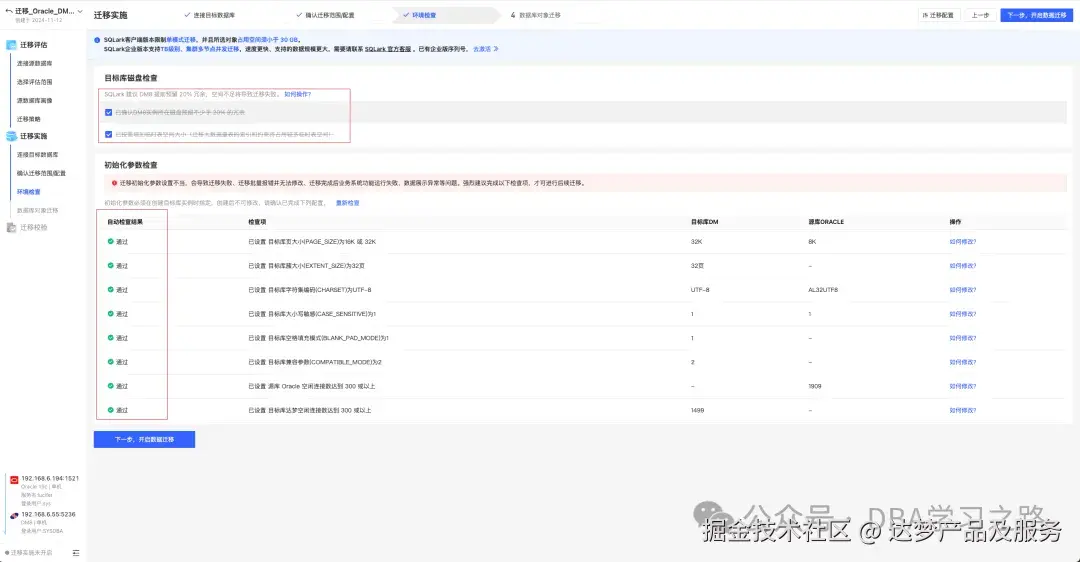This screenshot has width=1080, height=562.
Task: Click 如何修改? for EXTENT_SIZE row
Action: (963, 266)
